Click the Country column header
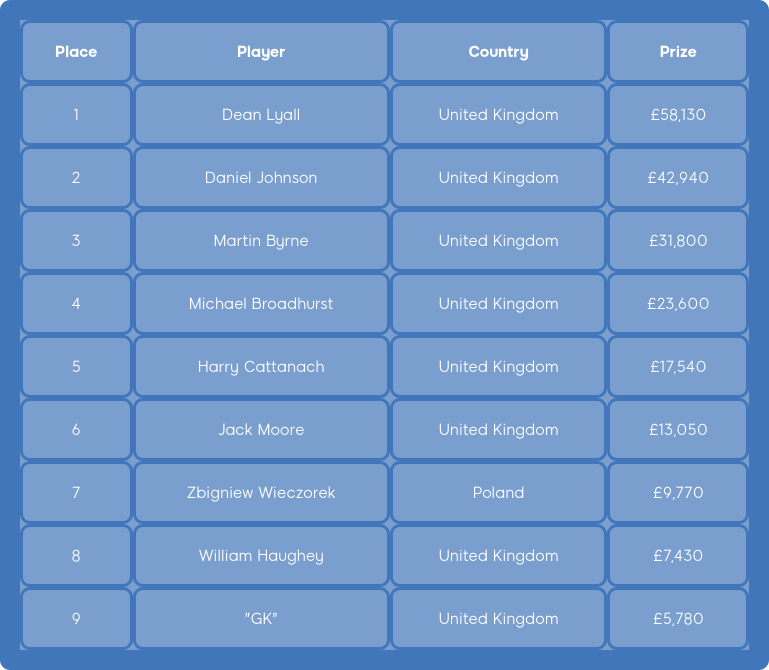The height and width of the screenshot is (670, 769). pyautogui.click(x=498, y=52)
